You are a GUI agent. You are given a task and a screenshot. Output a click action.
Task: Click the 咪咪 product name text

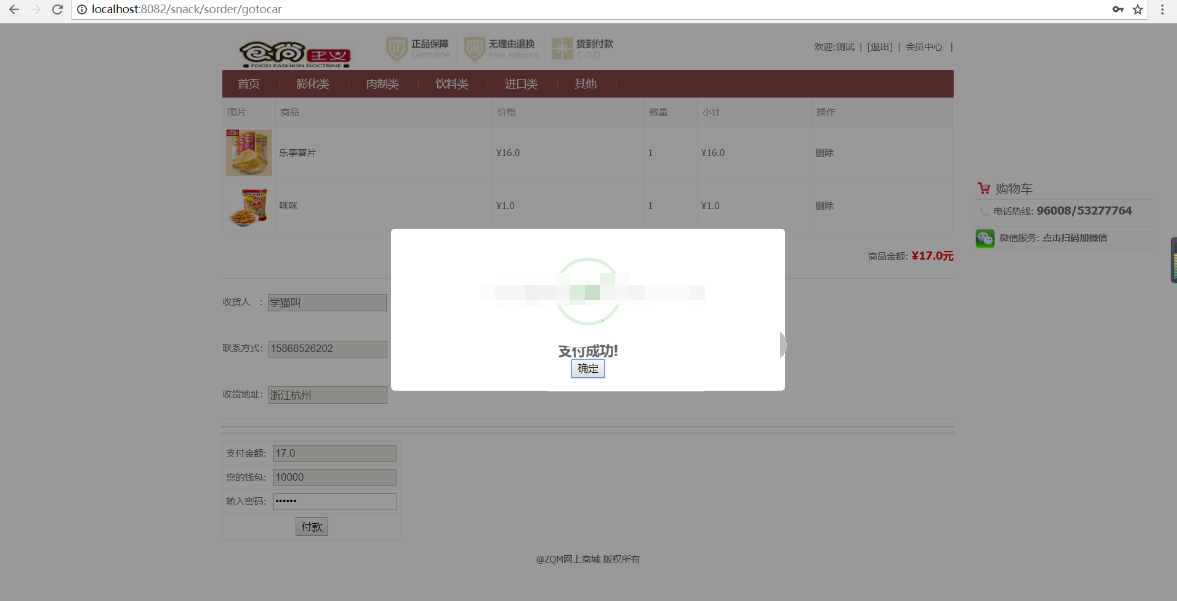[x=288, y=206]
